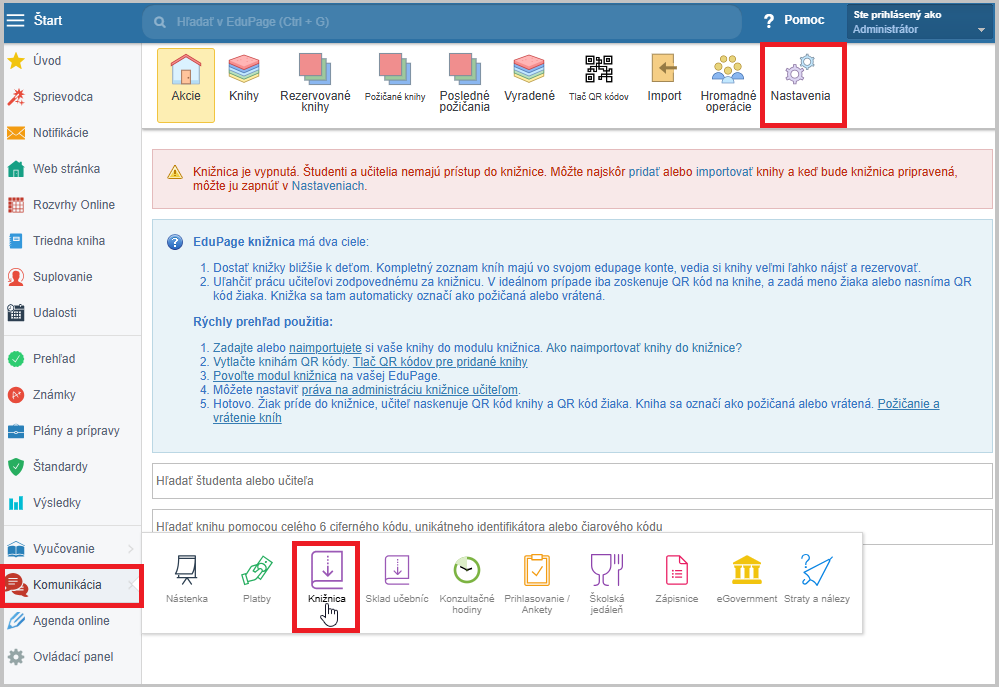Open 'Tlač QR kódov pre pridané knihy' link
Screen dimensions: 999x687
pyautogui.click(x=440, y=362)
